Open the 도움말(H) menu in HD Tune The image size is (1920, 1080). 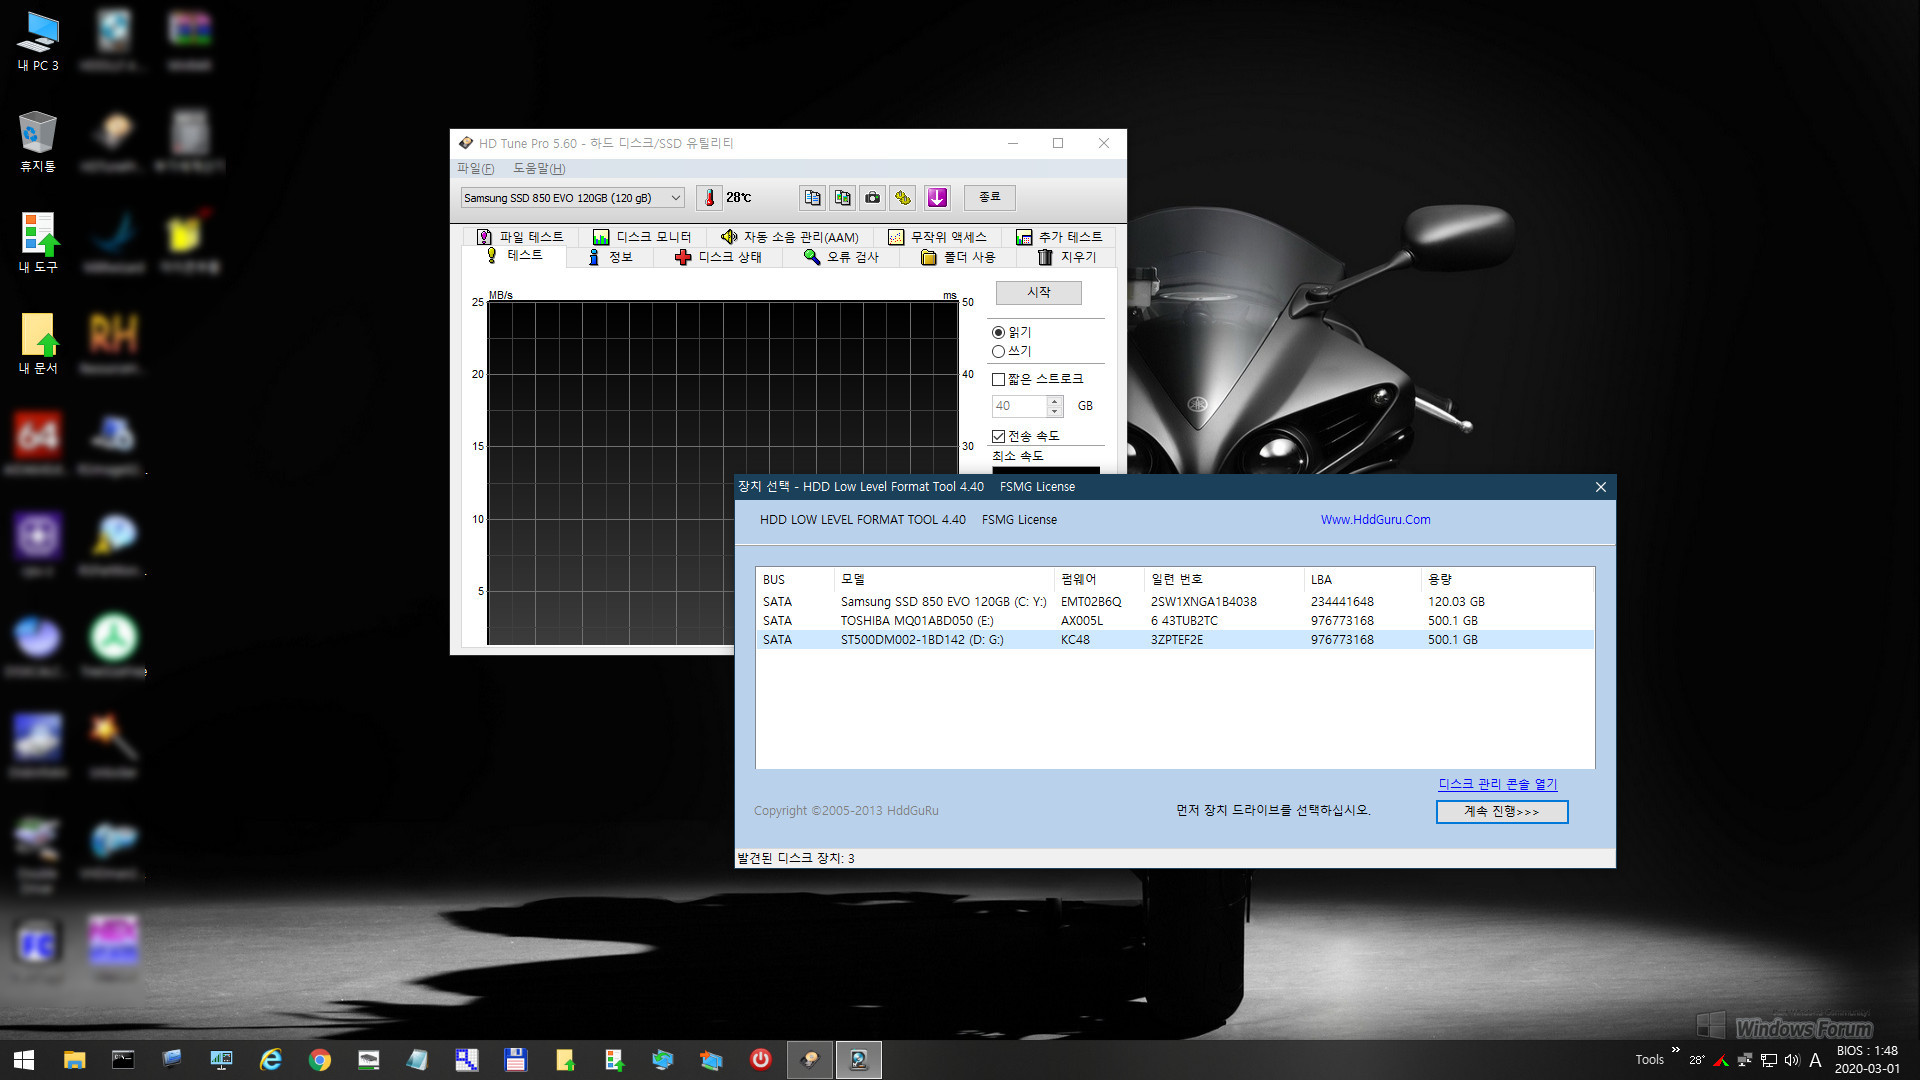pyautogui.click(x=539, y=168)
